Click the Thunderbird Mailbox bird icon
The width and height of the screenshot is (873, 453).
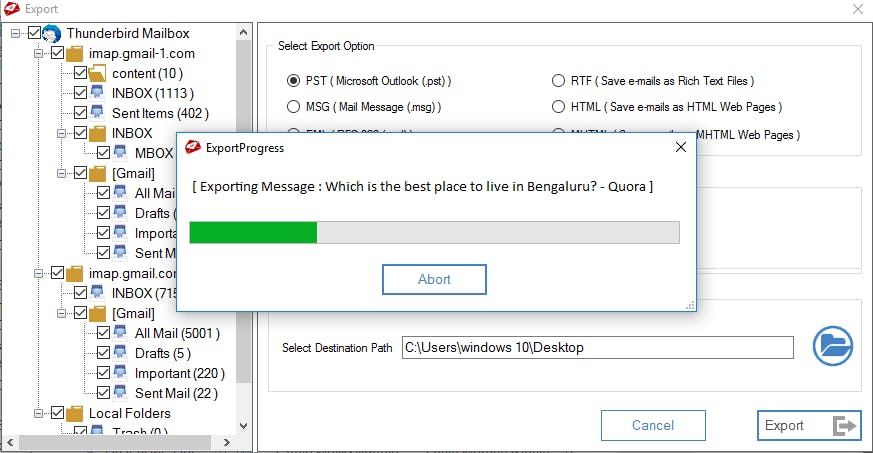point(52,33)
